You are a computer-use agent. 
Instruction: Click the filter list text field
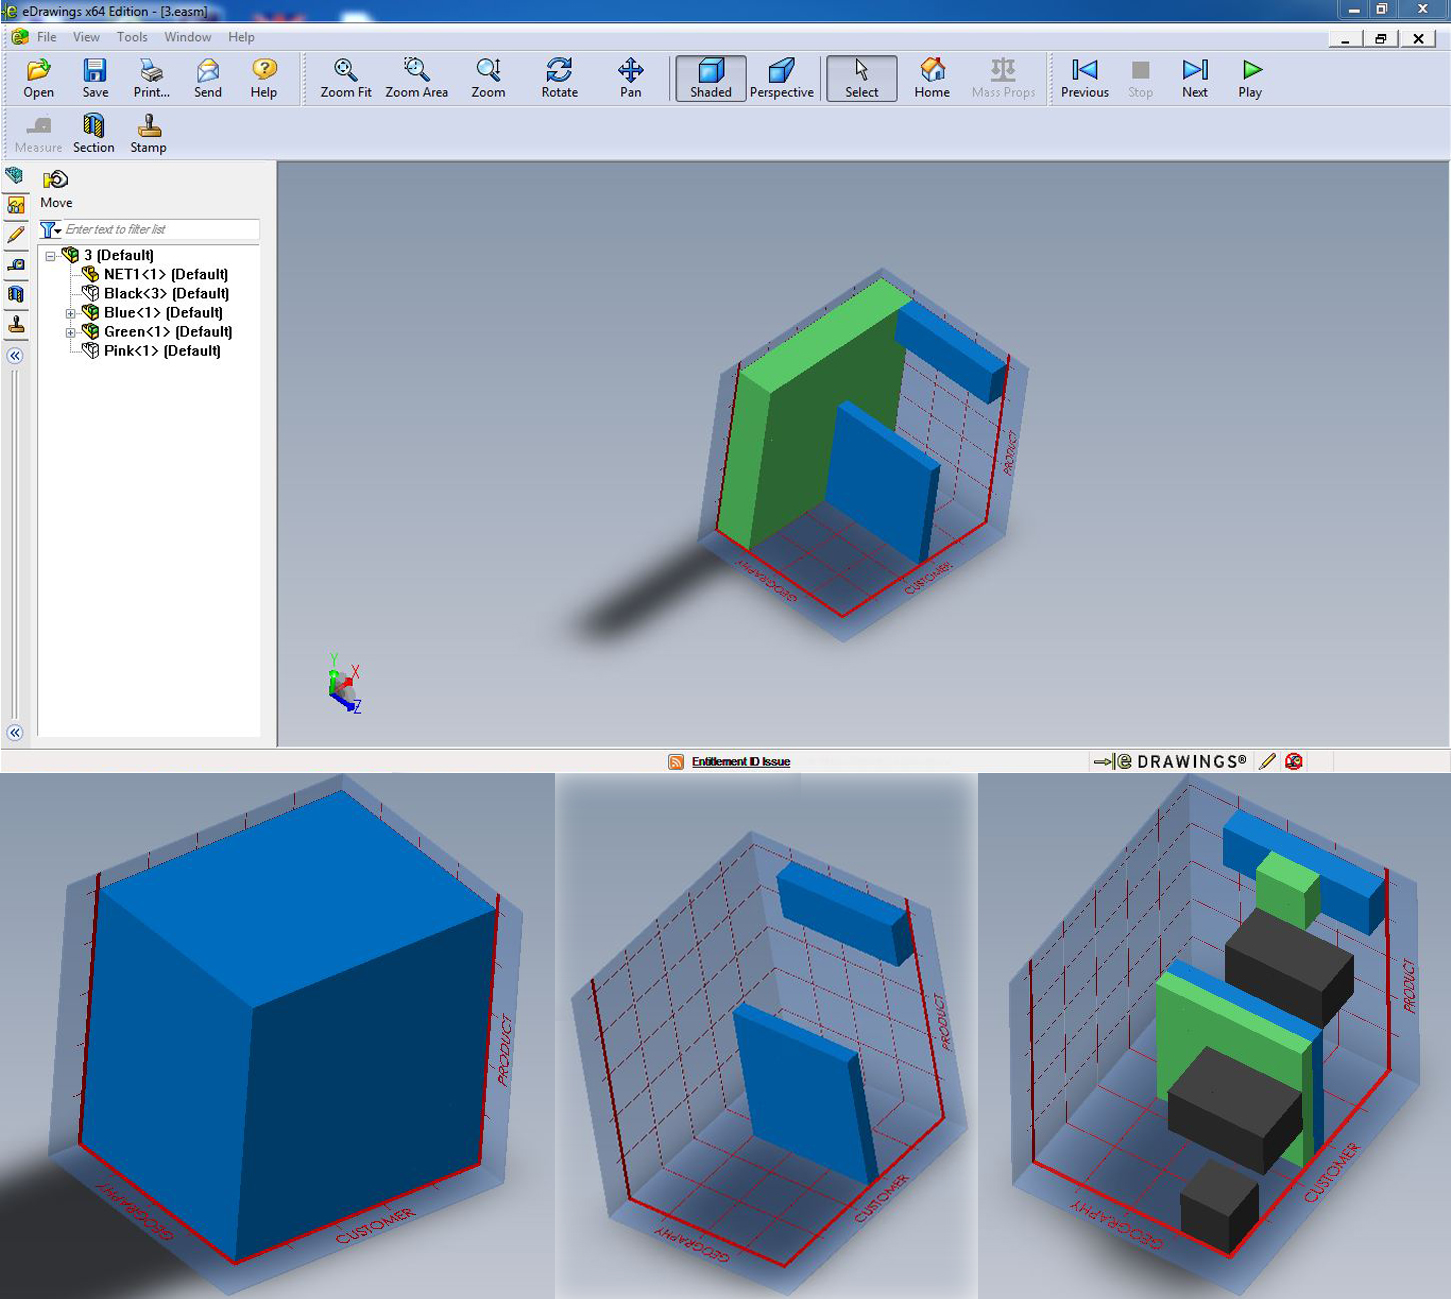pyautogui.click(x=160, y=230)
